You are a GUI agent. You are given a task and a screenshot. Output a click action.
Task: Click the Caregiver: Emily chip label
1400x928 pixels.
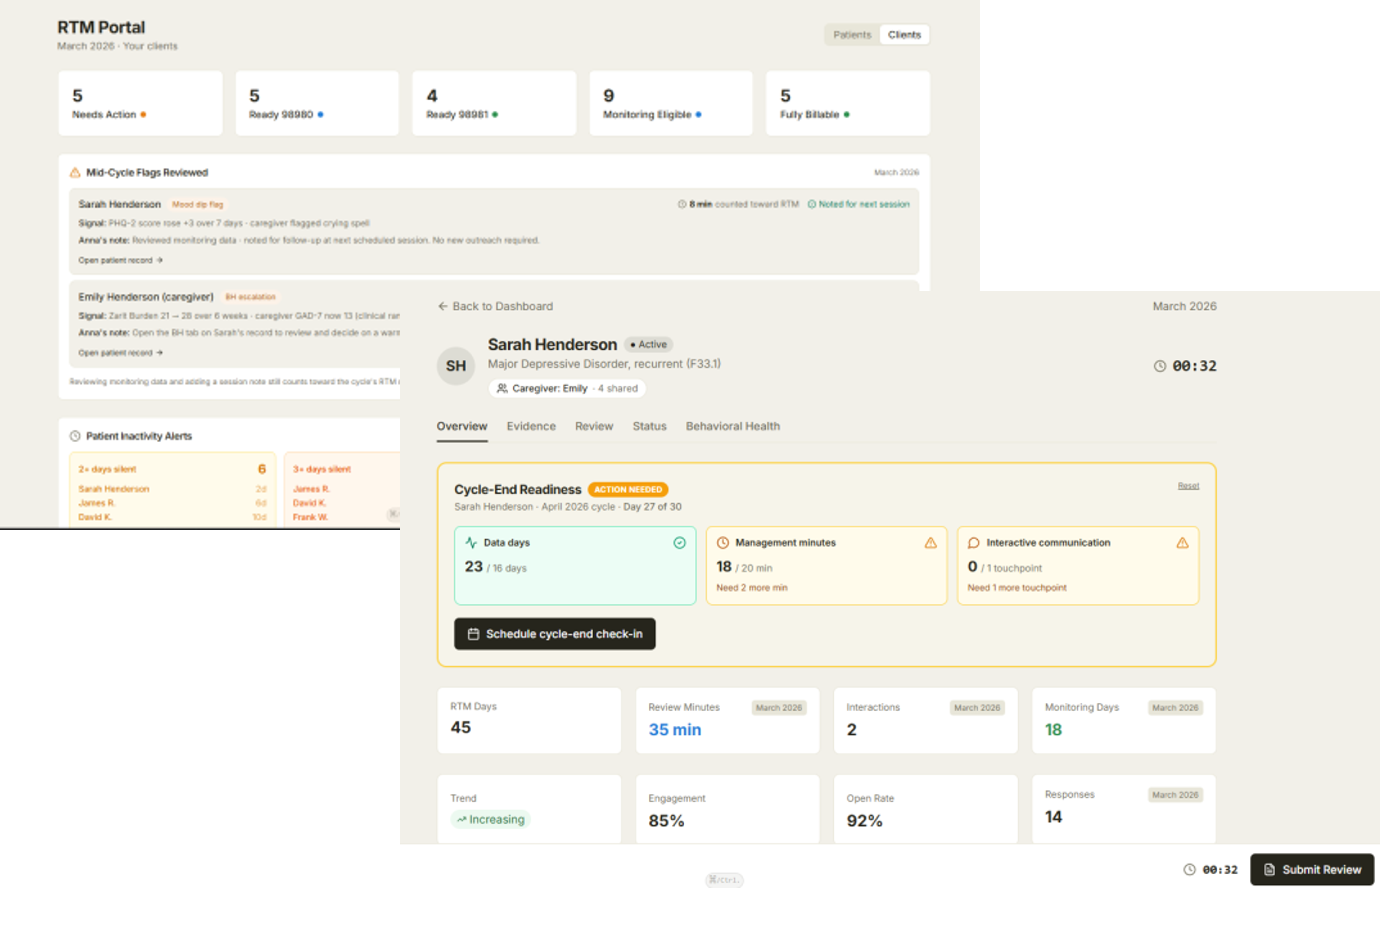pos(550,389)
